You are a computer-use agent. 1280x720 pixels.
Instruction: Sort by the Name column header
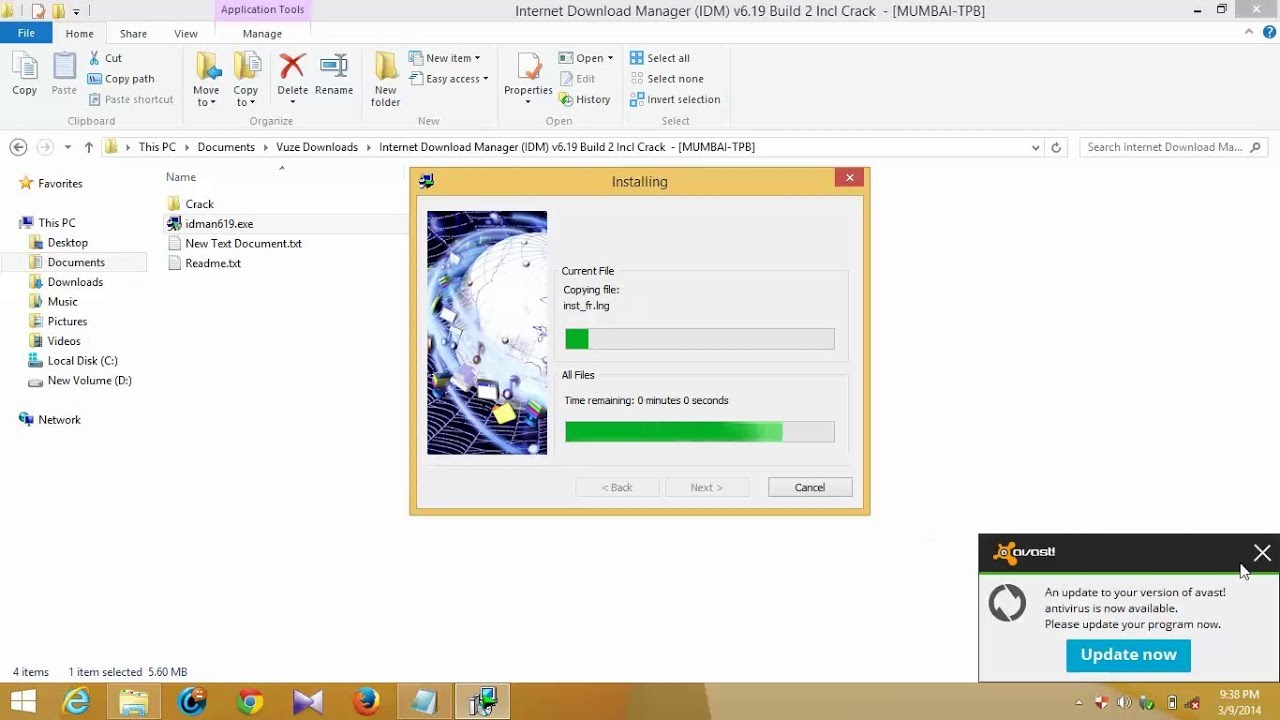pos(181,177)
